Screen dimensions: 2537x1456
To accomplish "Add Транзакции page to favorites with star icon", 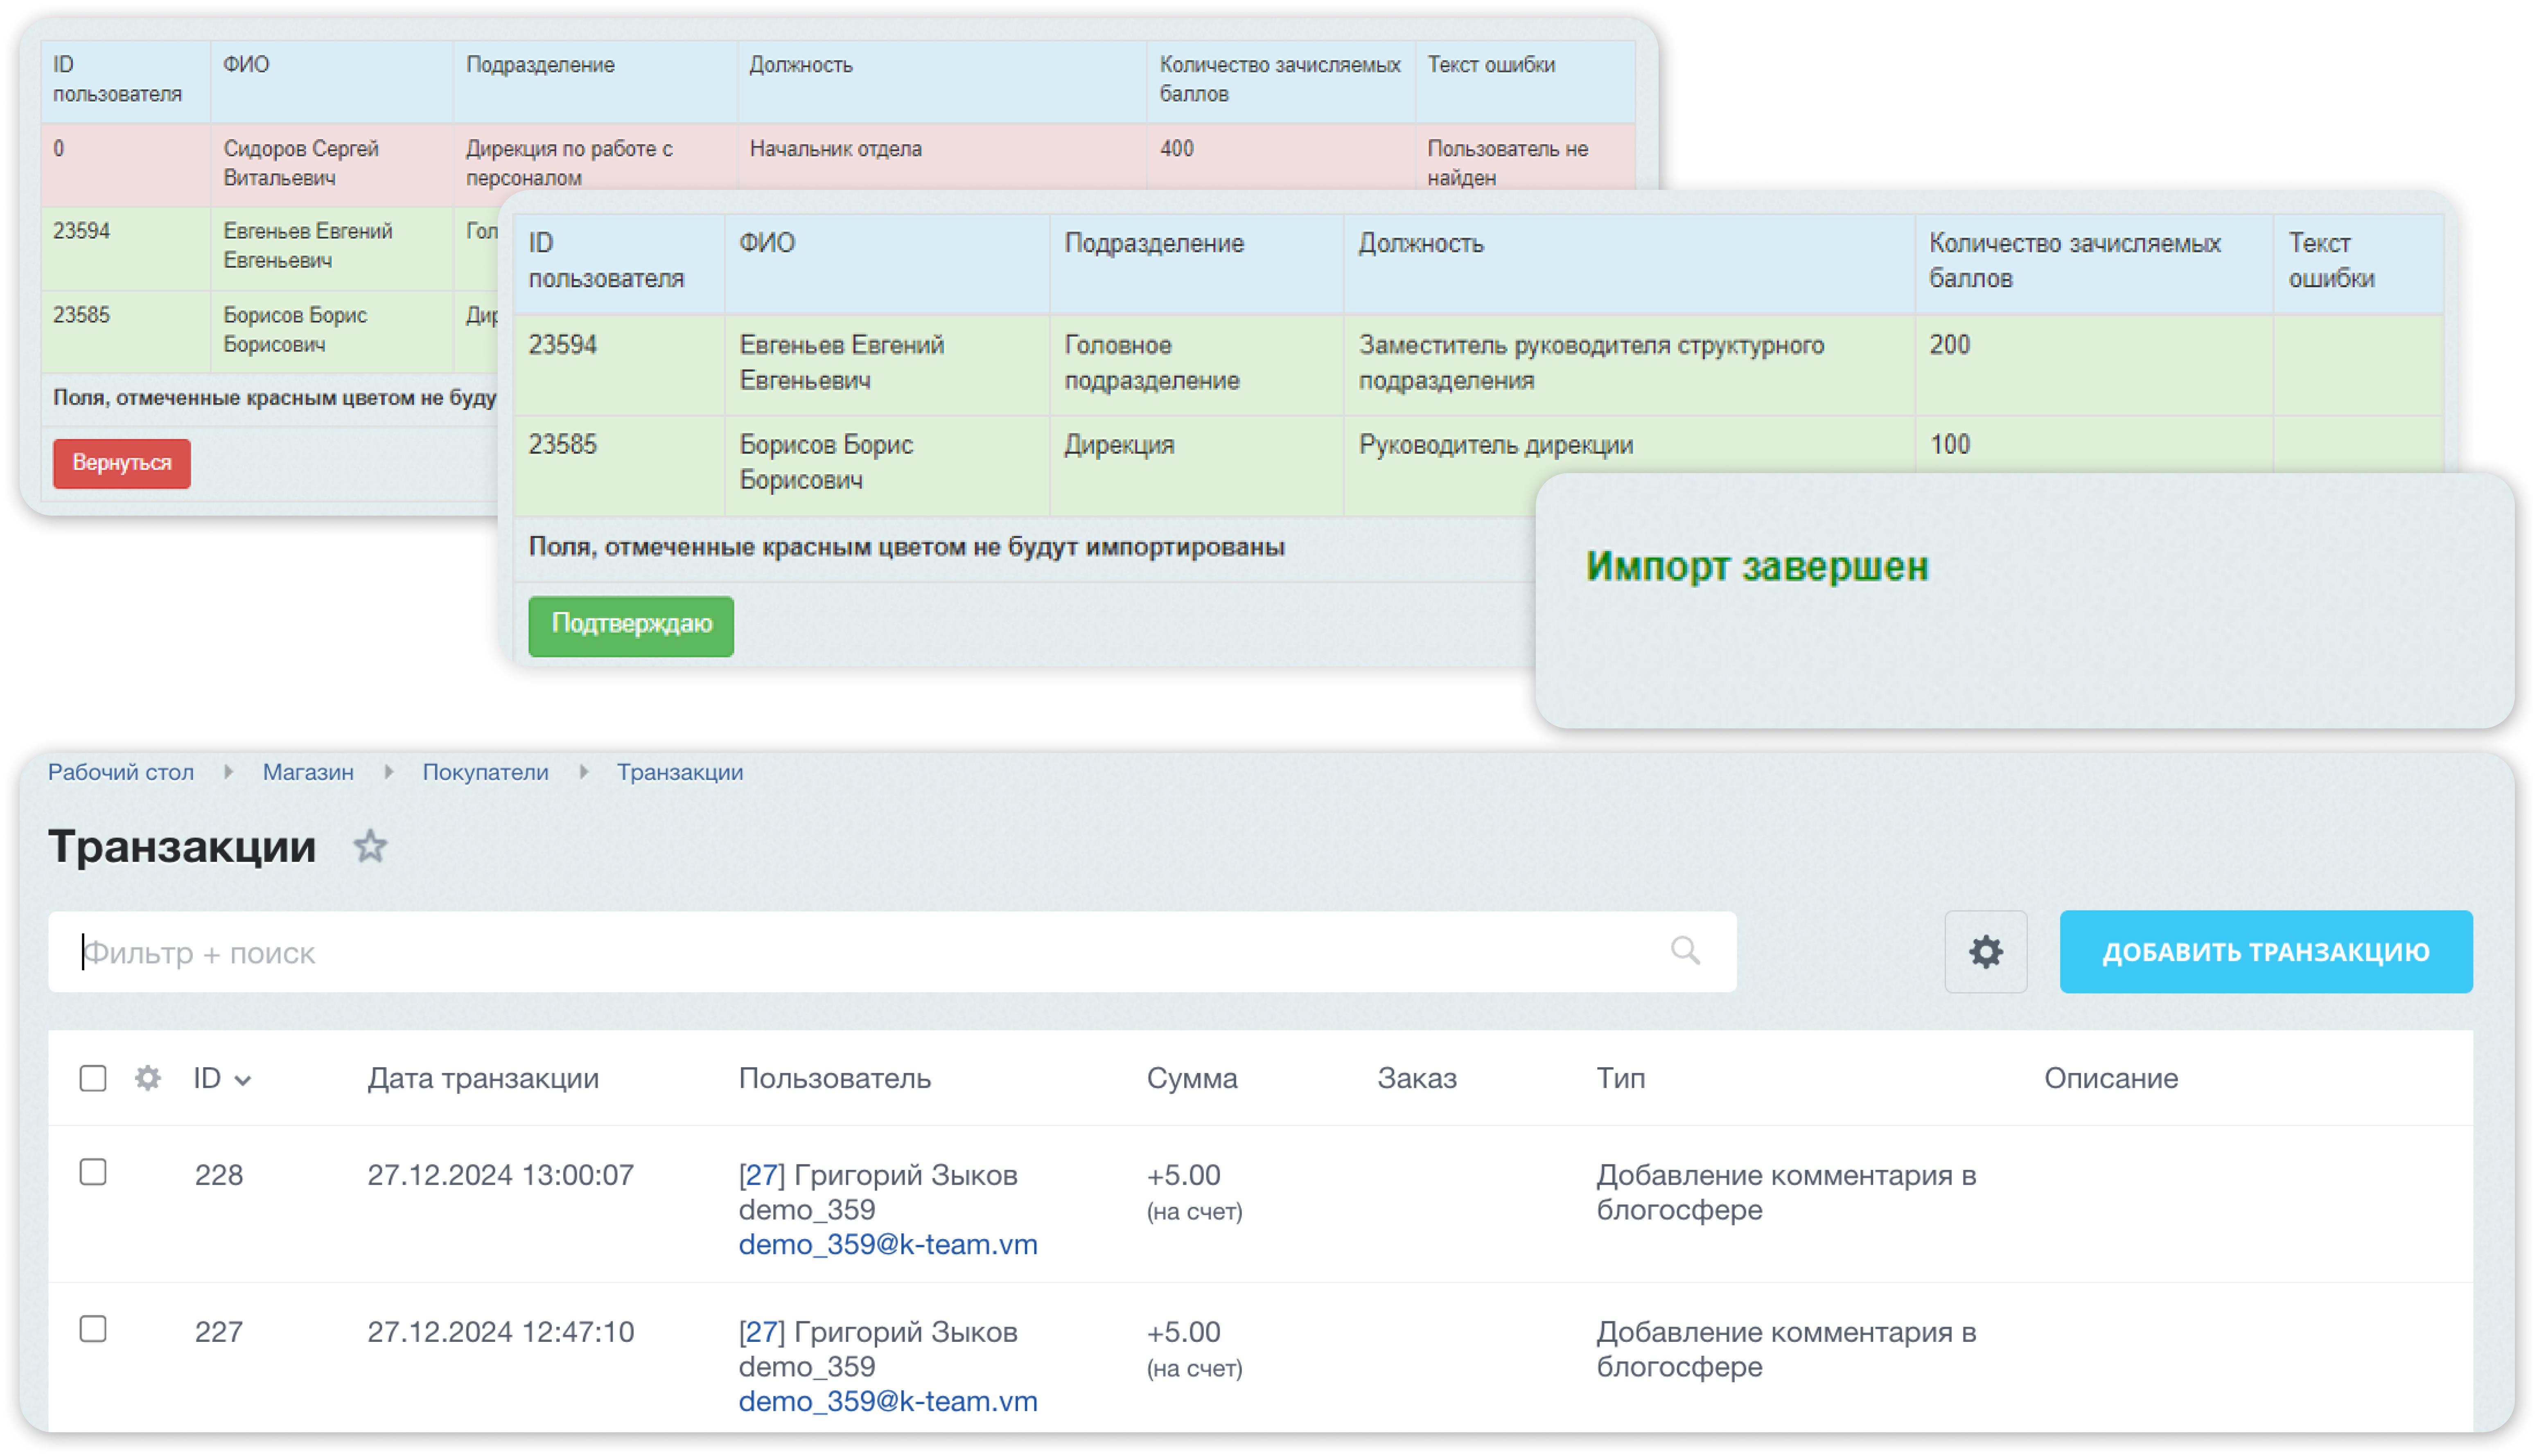I will coord(370,846).
